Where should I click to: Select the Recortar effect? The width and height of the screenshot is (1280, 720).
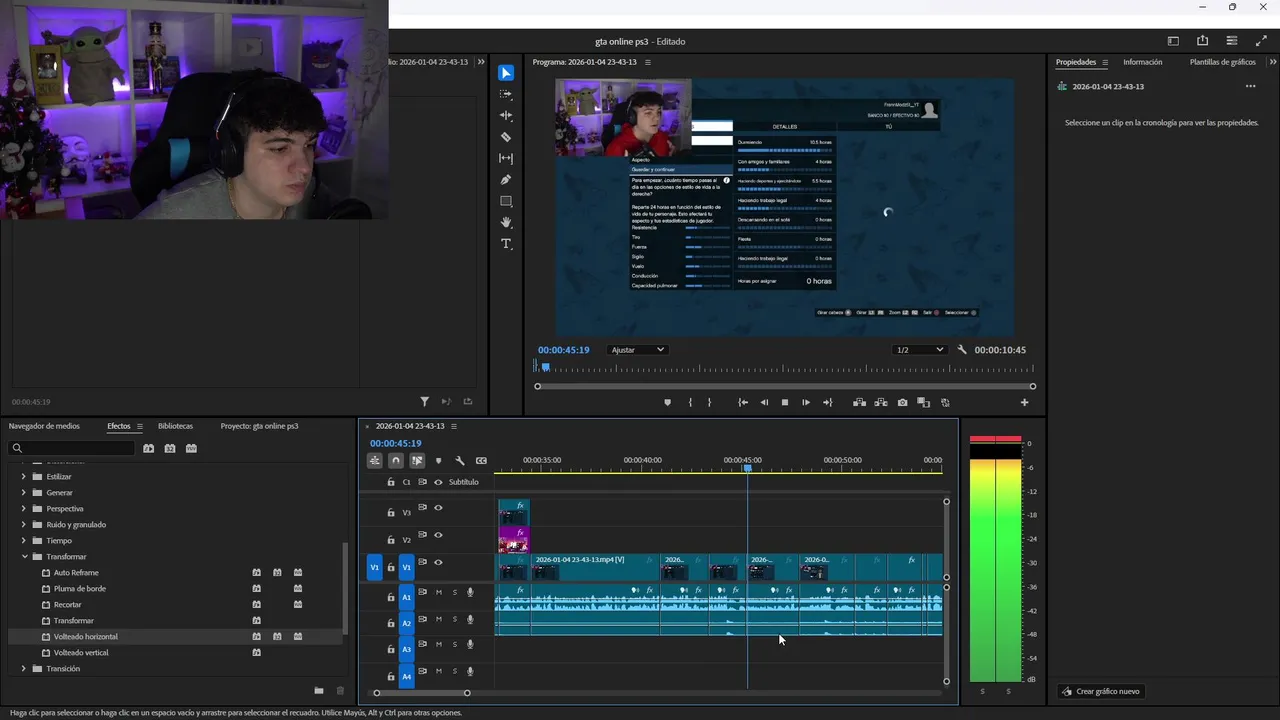(67, 605)
